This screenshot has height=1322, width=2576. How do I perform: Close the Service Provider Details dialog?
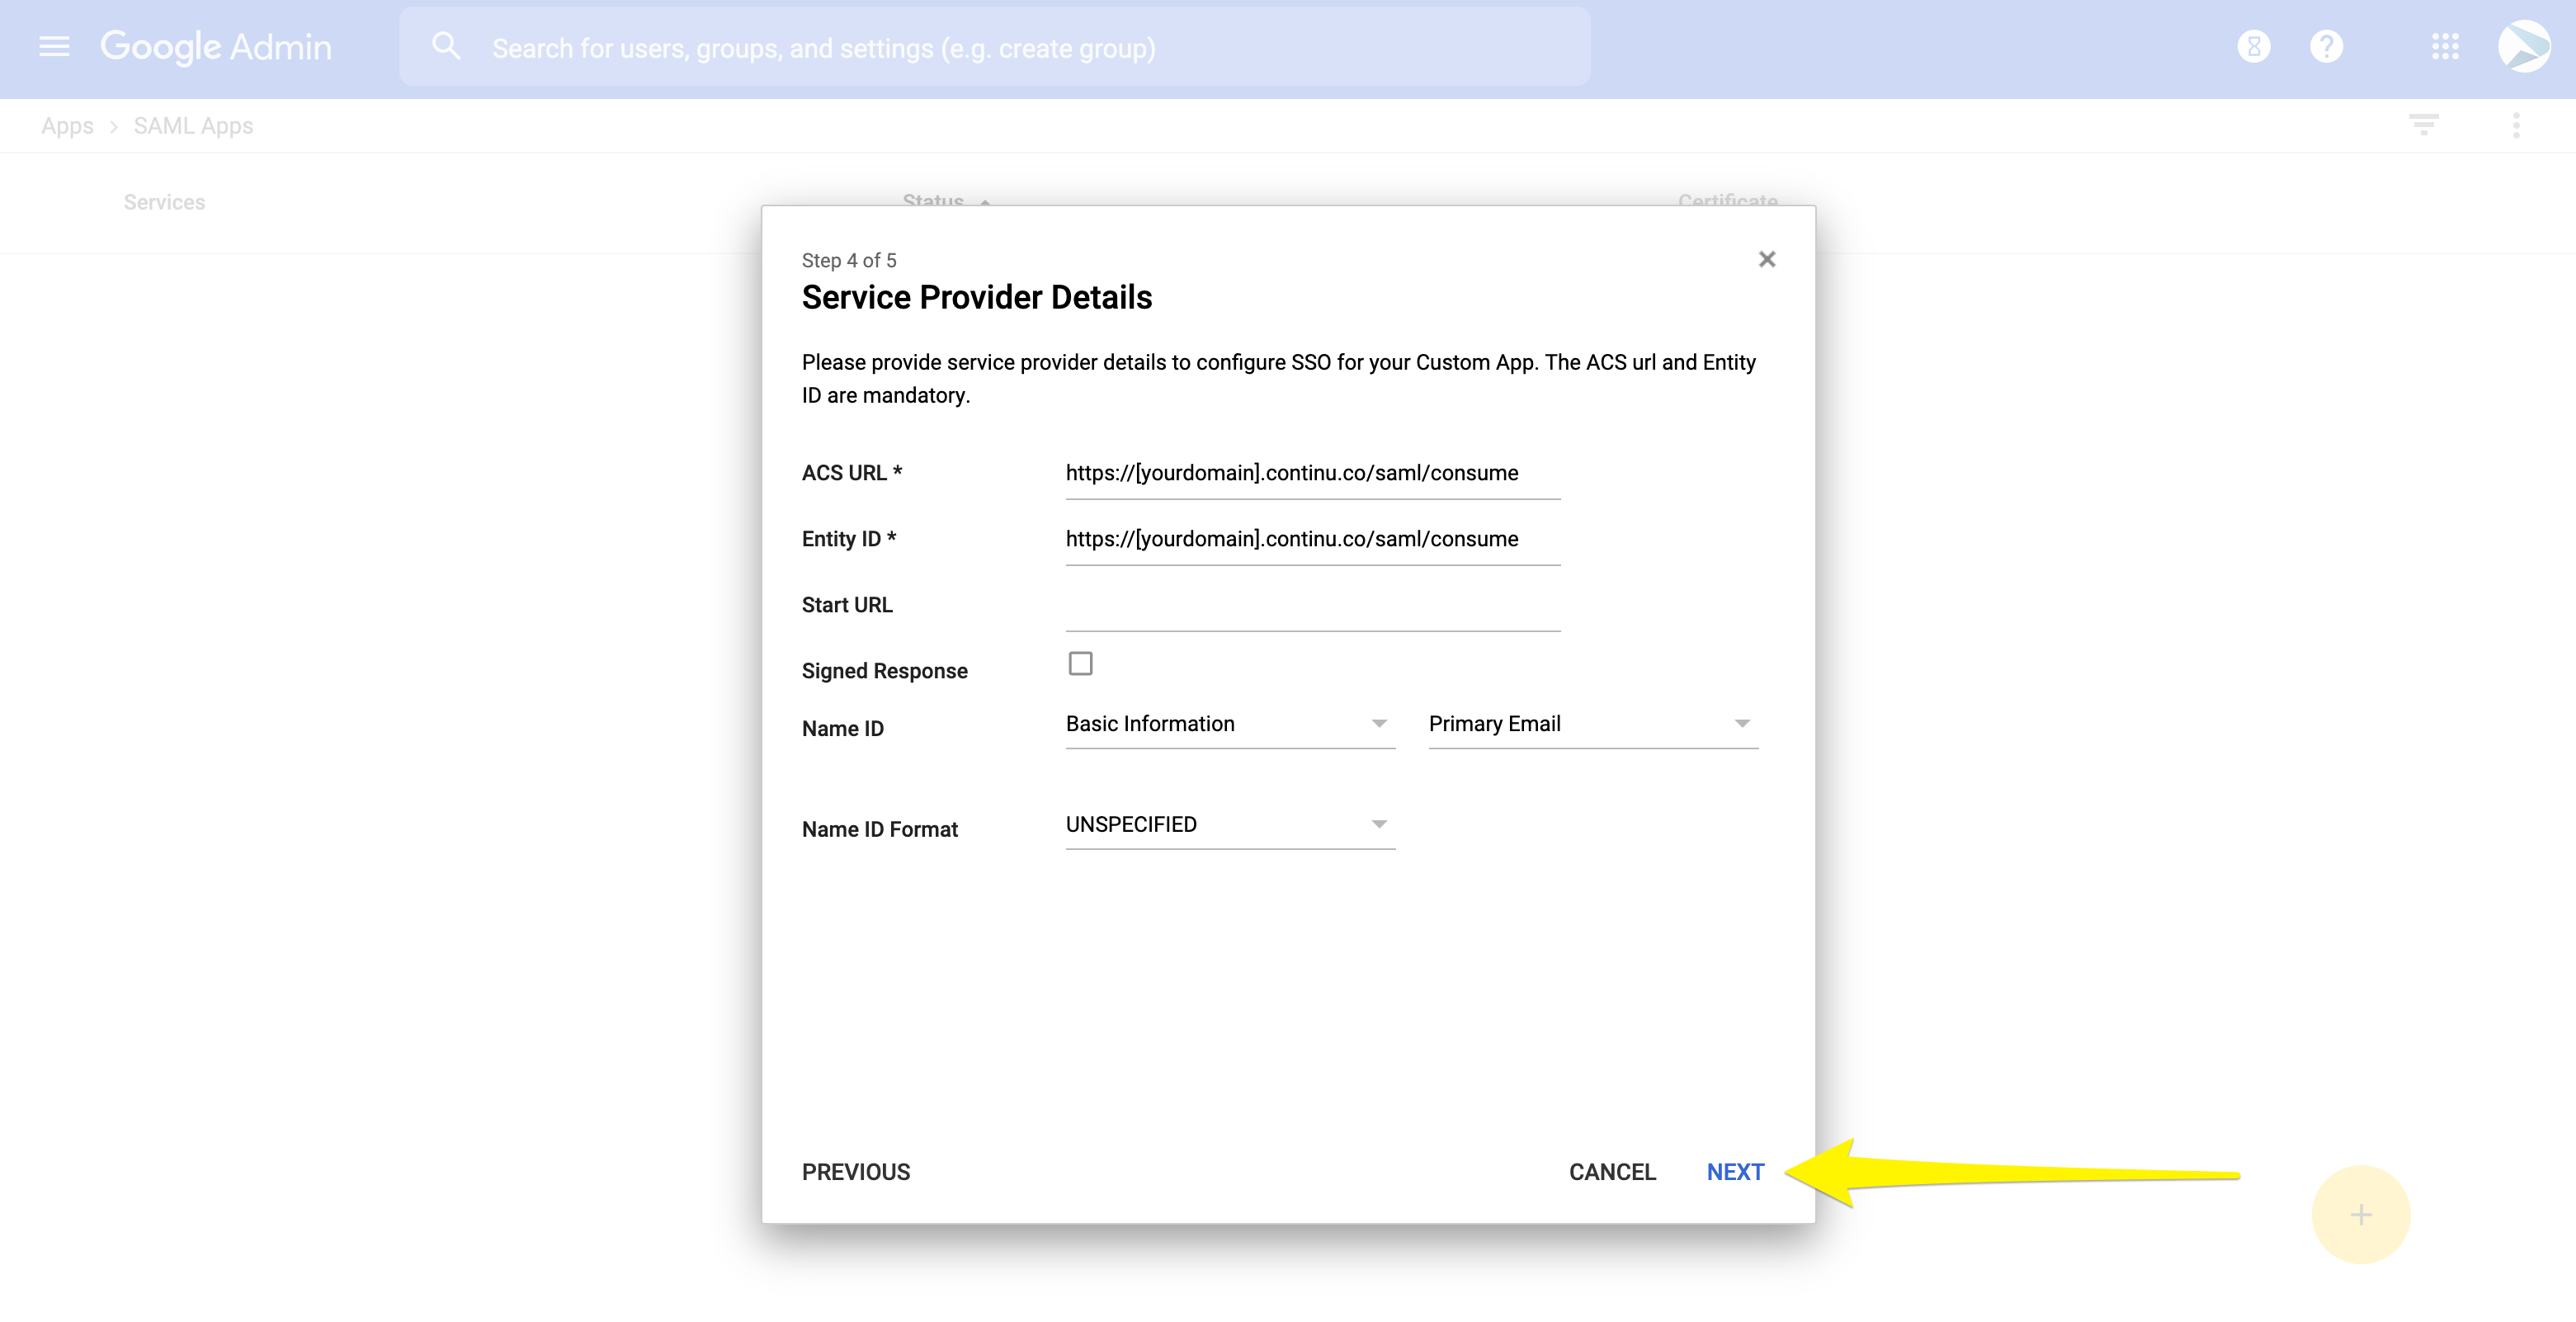pyautogui.click(x=1766, y=260)
